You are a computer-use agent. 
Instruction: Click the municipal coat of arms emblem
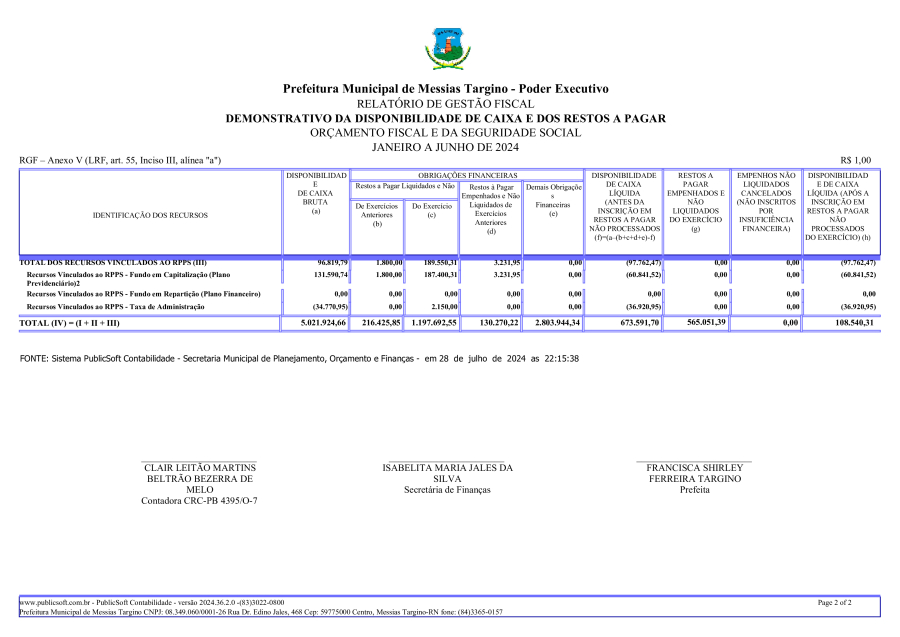point(445,48)
